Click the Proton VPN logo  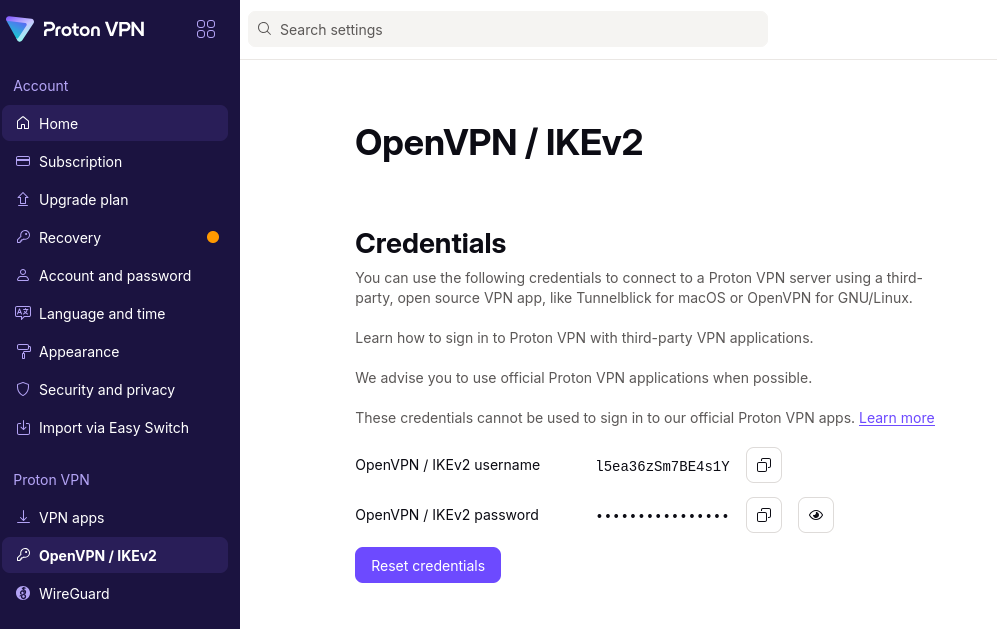click(x=75, y=29)
